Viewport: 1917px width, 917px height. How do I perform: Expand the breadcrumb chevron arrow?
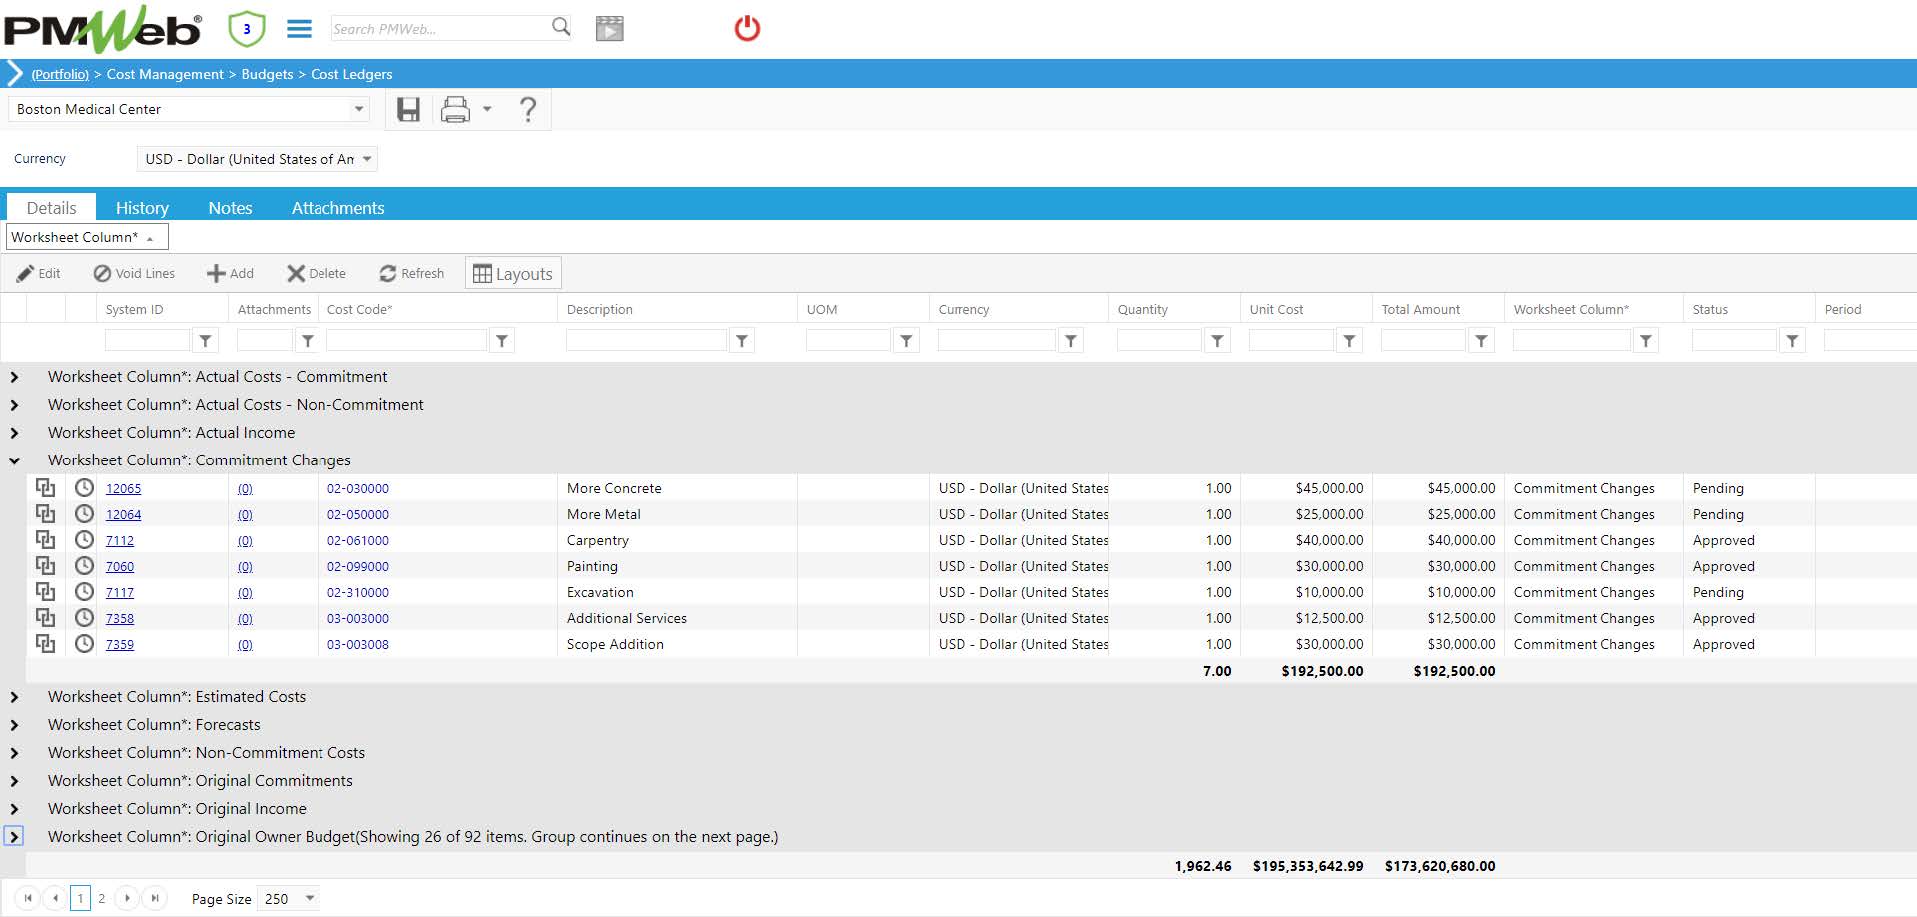click(x=14, y=73)
